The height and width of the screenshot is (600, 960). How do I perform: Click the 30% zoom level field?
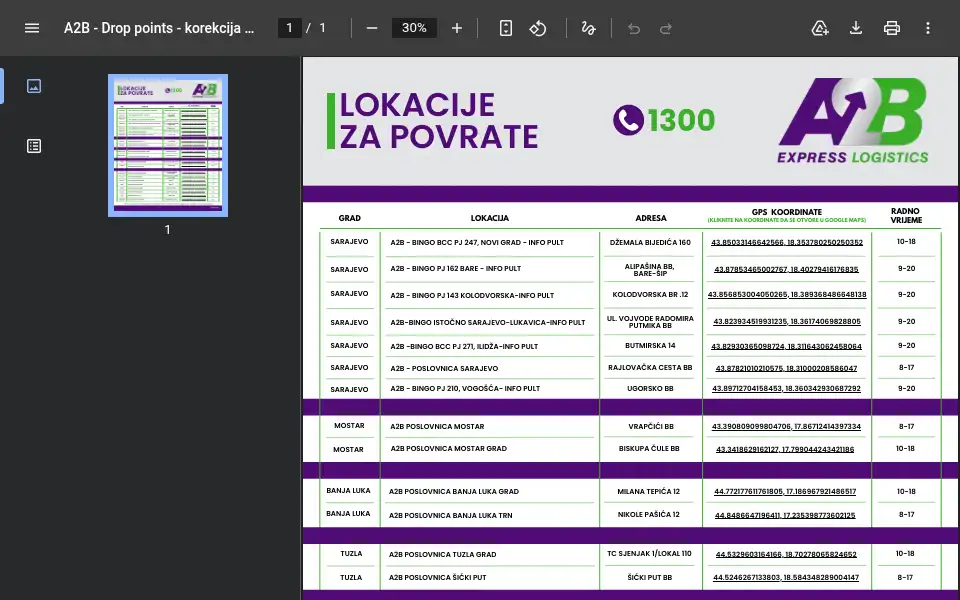point(414,28)
